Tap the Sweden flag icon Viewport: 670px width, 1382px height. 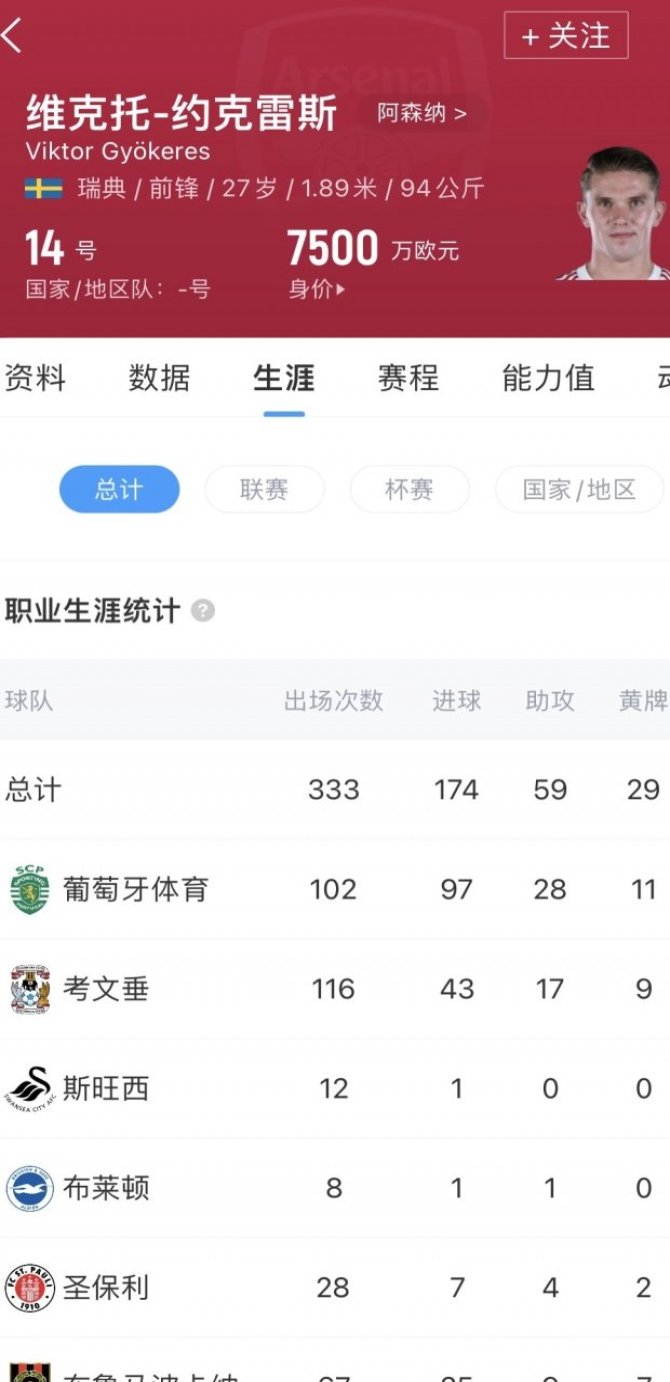click(44, 188)
